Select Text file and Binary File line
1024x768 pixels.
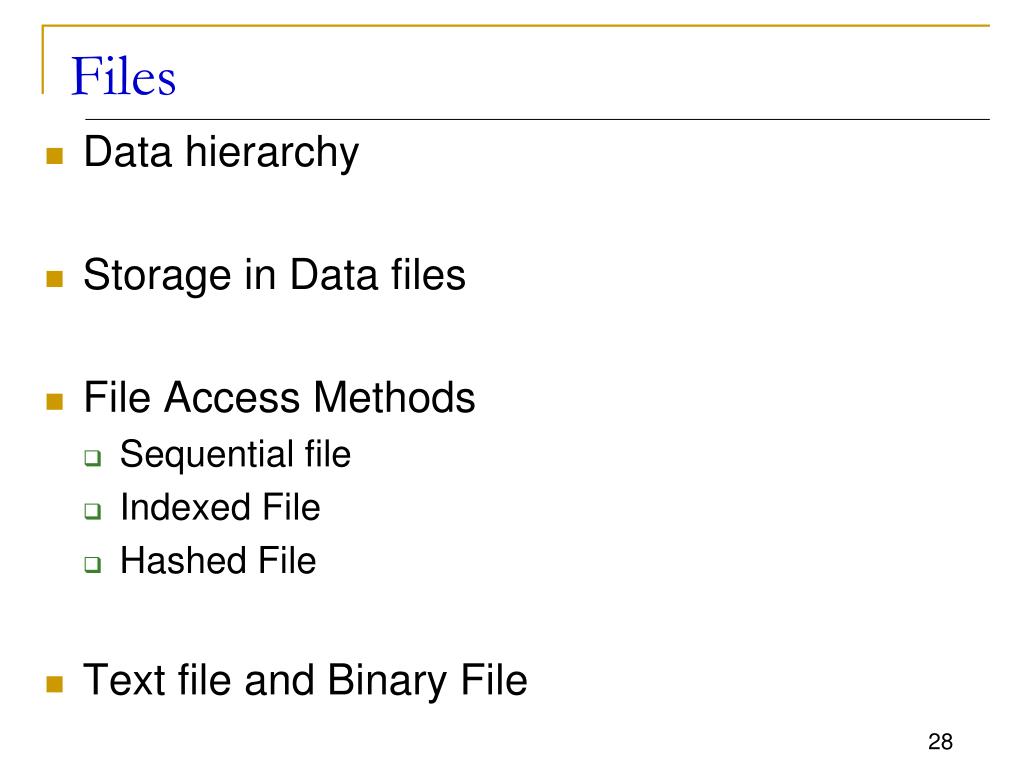305,680
